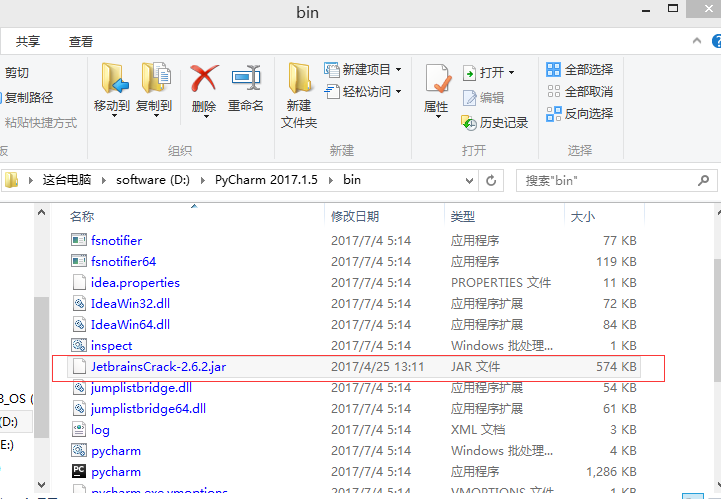Select the IdeaWin32.dll file icon
Image resolution: width=721 pixels, height=499 pixels.
click(x=79, y=304)
